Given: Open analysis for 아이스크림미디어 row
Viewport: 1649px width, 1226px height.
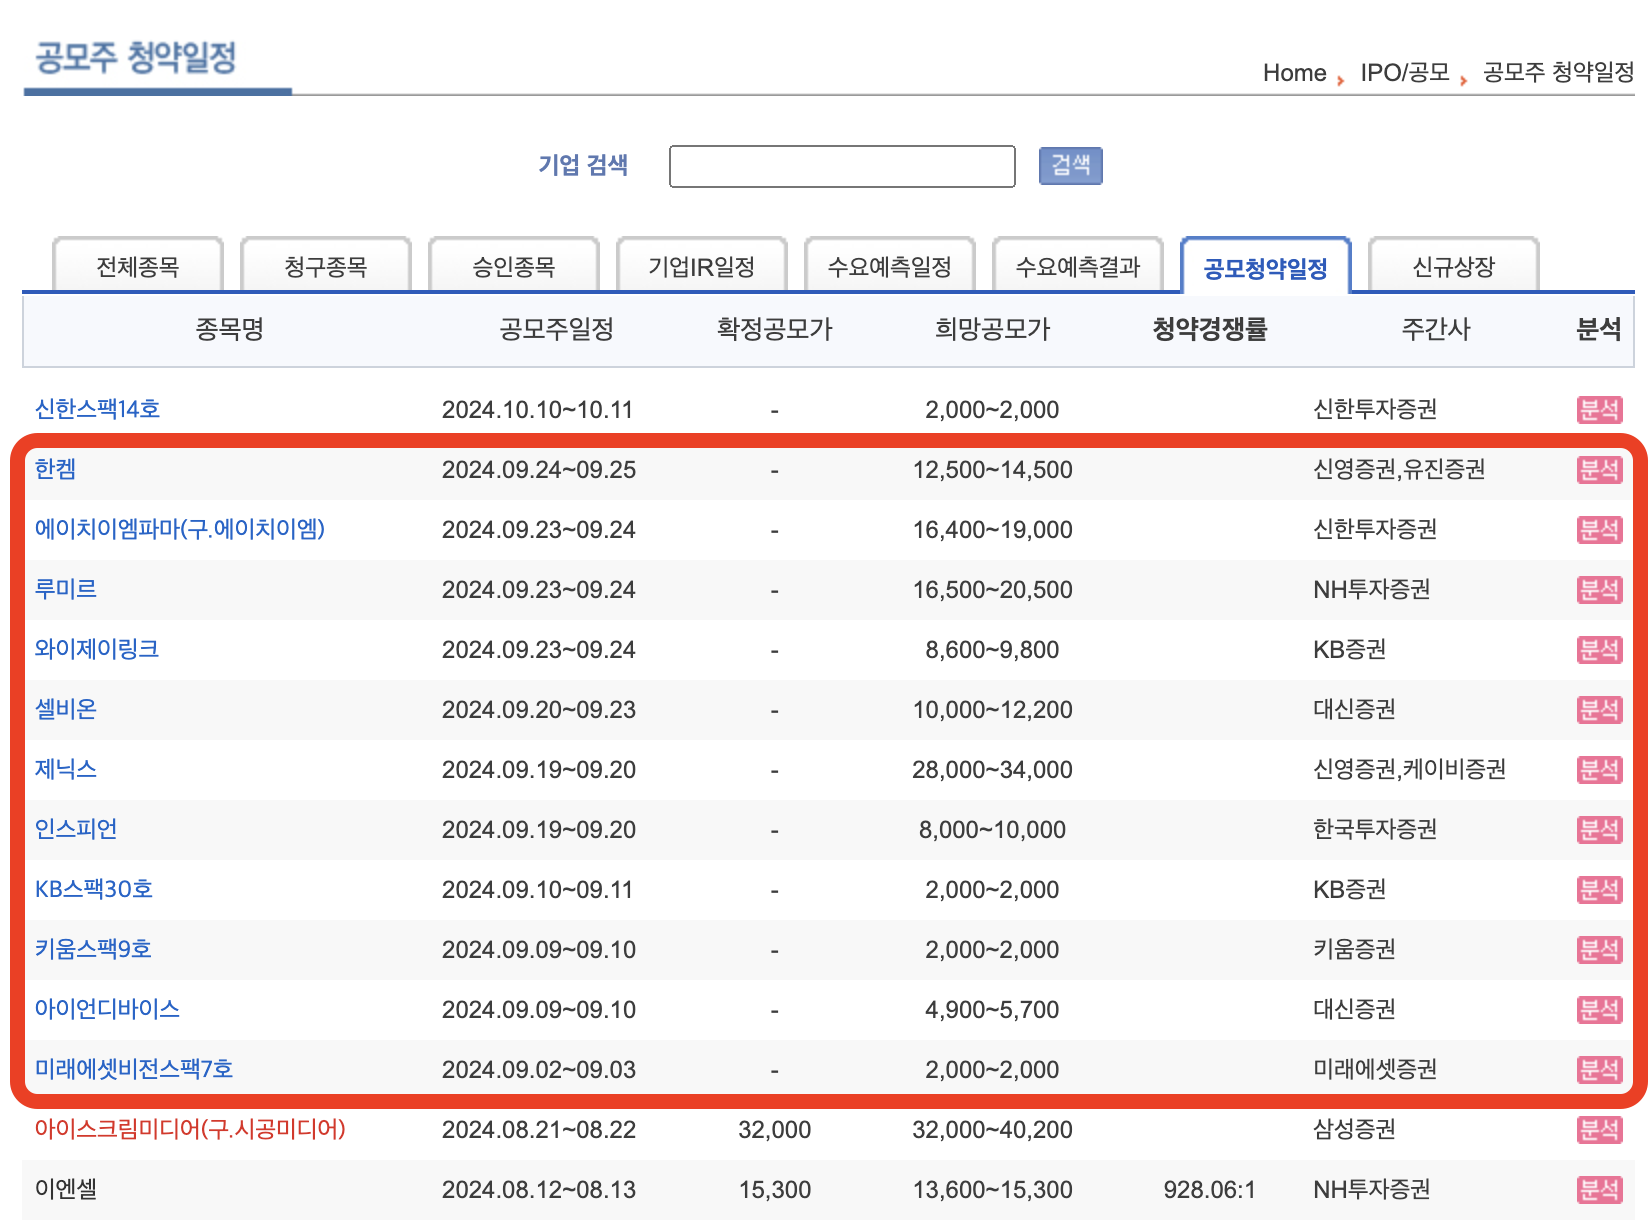Looking at the screenshot, I should (x=1599, y=1129).
